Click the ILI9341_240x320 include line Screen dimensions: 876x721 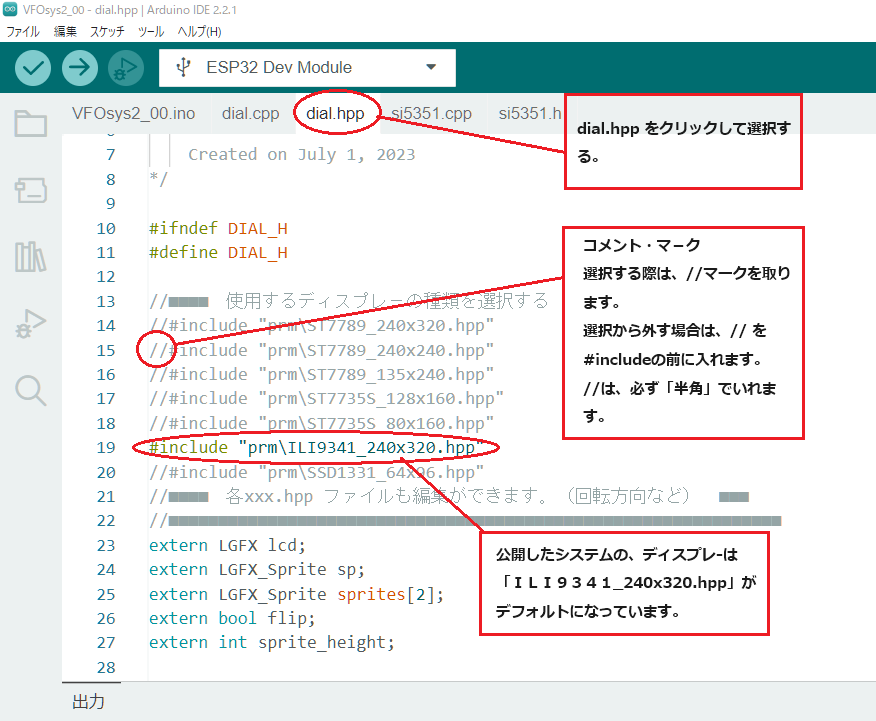click(x=317, y=447)
